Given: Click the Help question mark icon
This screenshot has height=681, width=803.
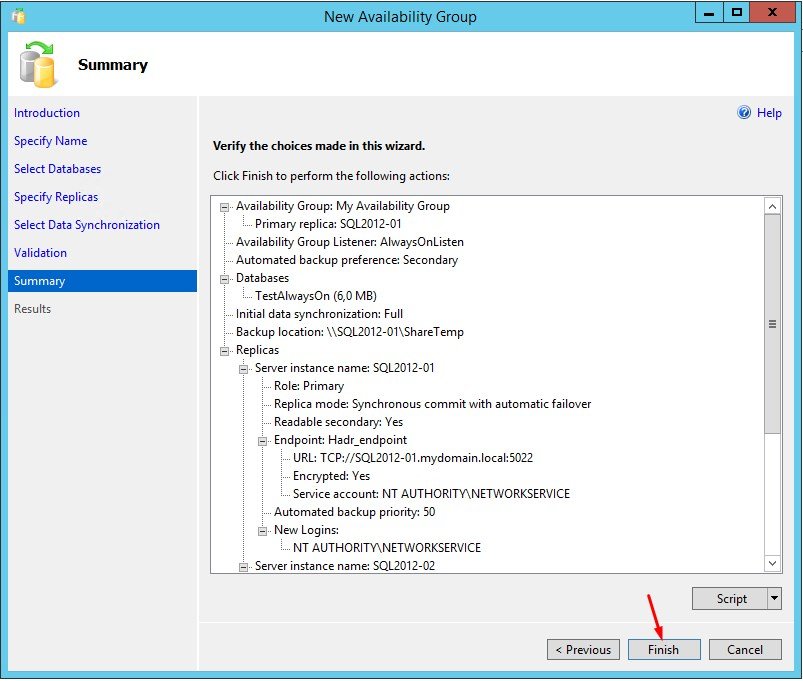Looking at the screenshot, I should tap(744, 113).
